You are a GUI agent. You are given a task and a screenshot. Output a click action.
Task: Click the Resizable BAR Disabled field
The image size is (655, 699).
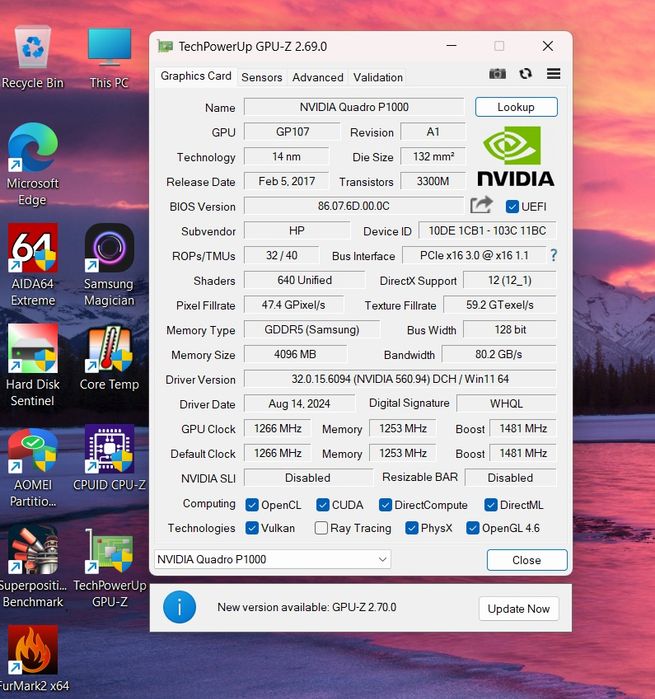click(510, 478)
